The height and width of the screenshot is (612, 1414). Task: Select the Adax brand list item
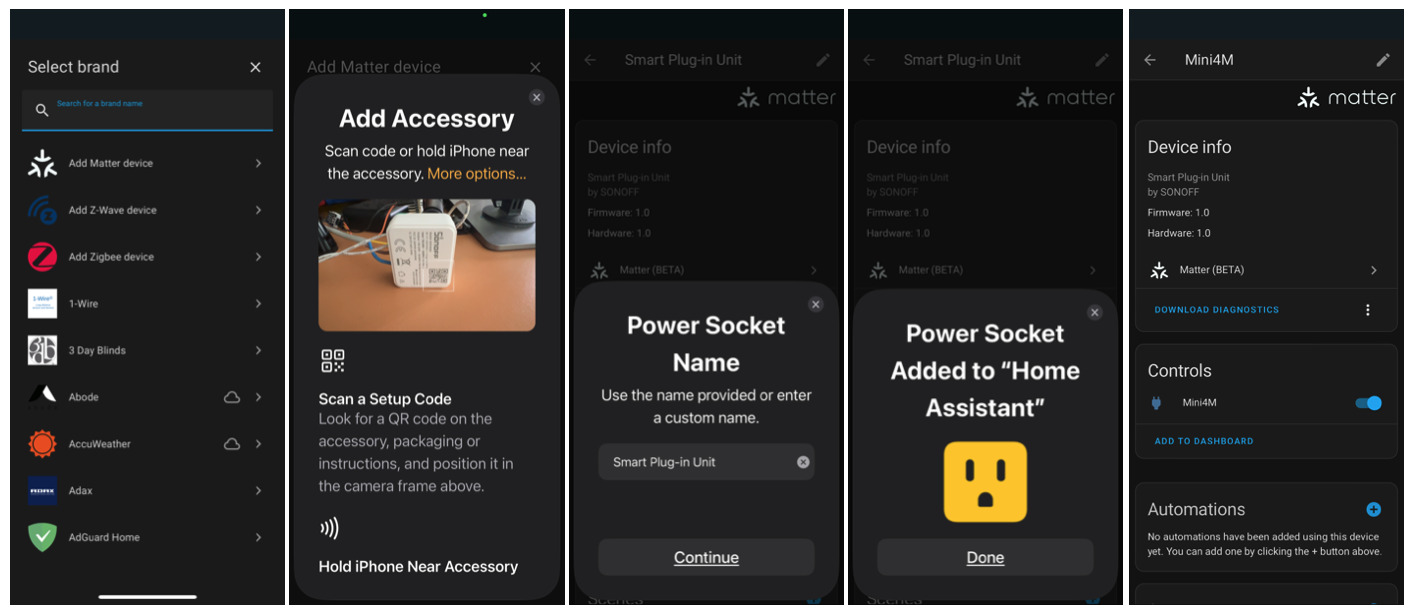pyautogui.click(x=147, y=490)
